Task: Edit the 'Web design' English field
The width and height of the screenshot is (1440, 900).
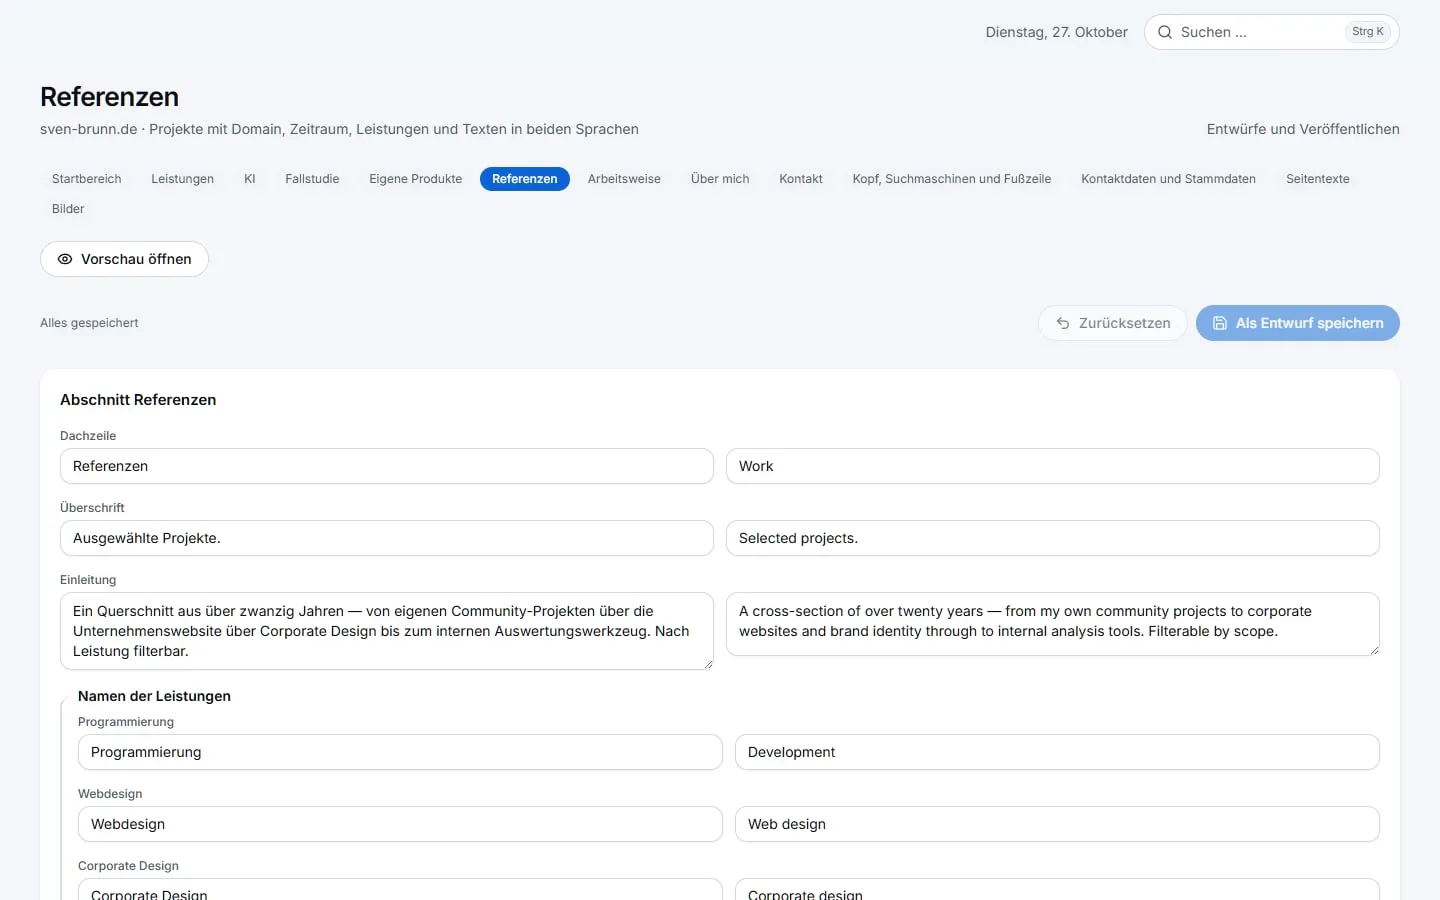Action: [x=1057, y=824]
